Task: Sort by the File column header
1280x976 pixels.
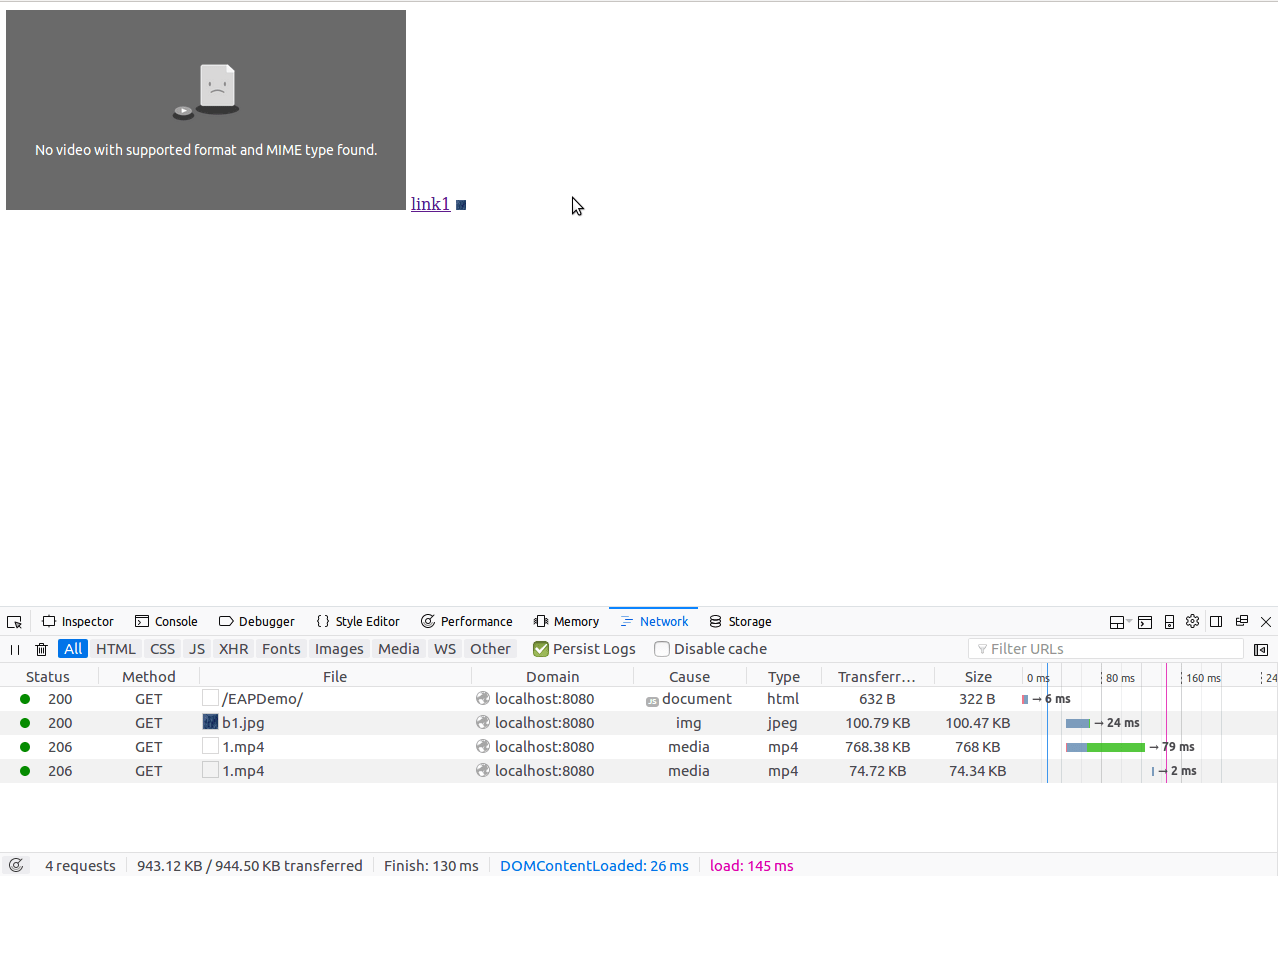Action: pyautogui.click(x=335, y=677)
